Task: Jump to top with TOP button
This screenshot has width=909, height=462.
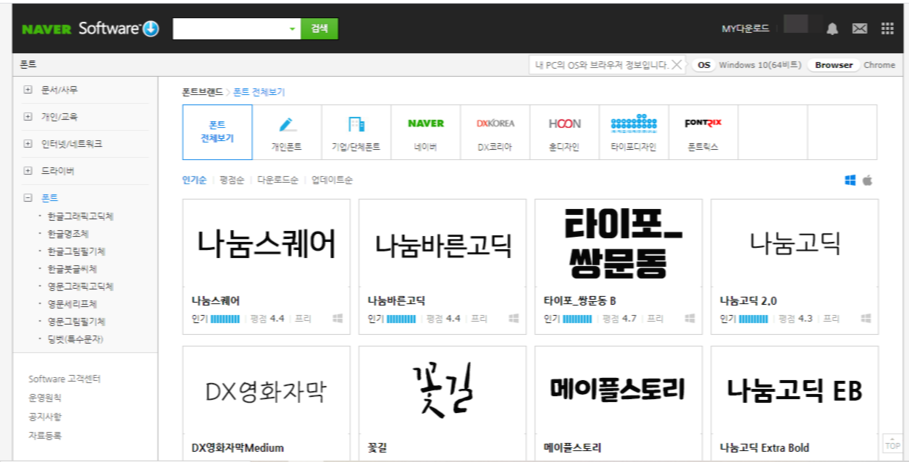Action: (x=893, y=443)
